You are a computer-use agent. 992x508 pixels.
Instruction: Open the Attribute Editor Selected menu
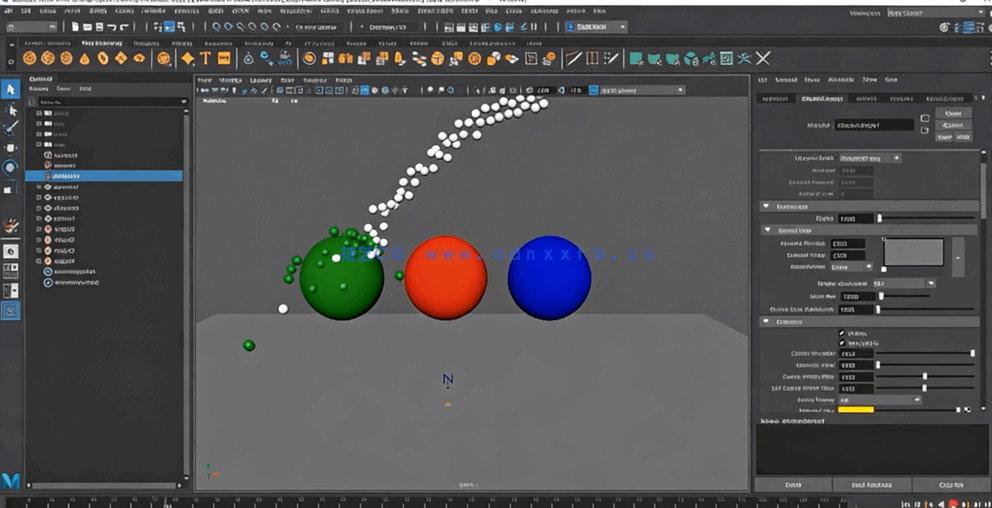(786, 80)
